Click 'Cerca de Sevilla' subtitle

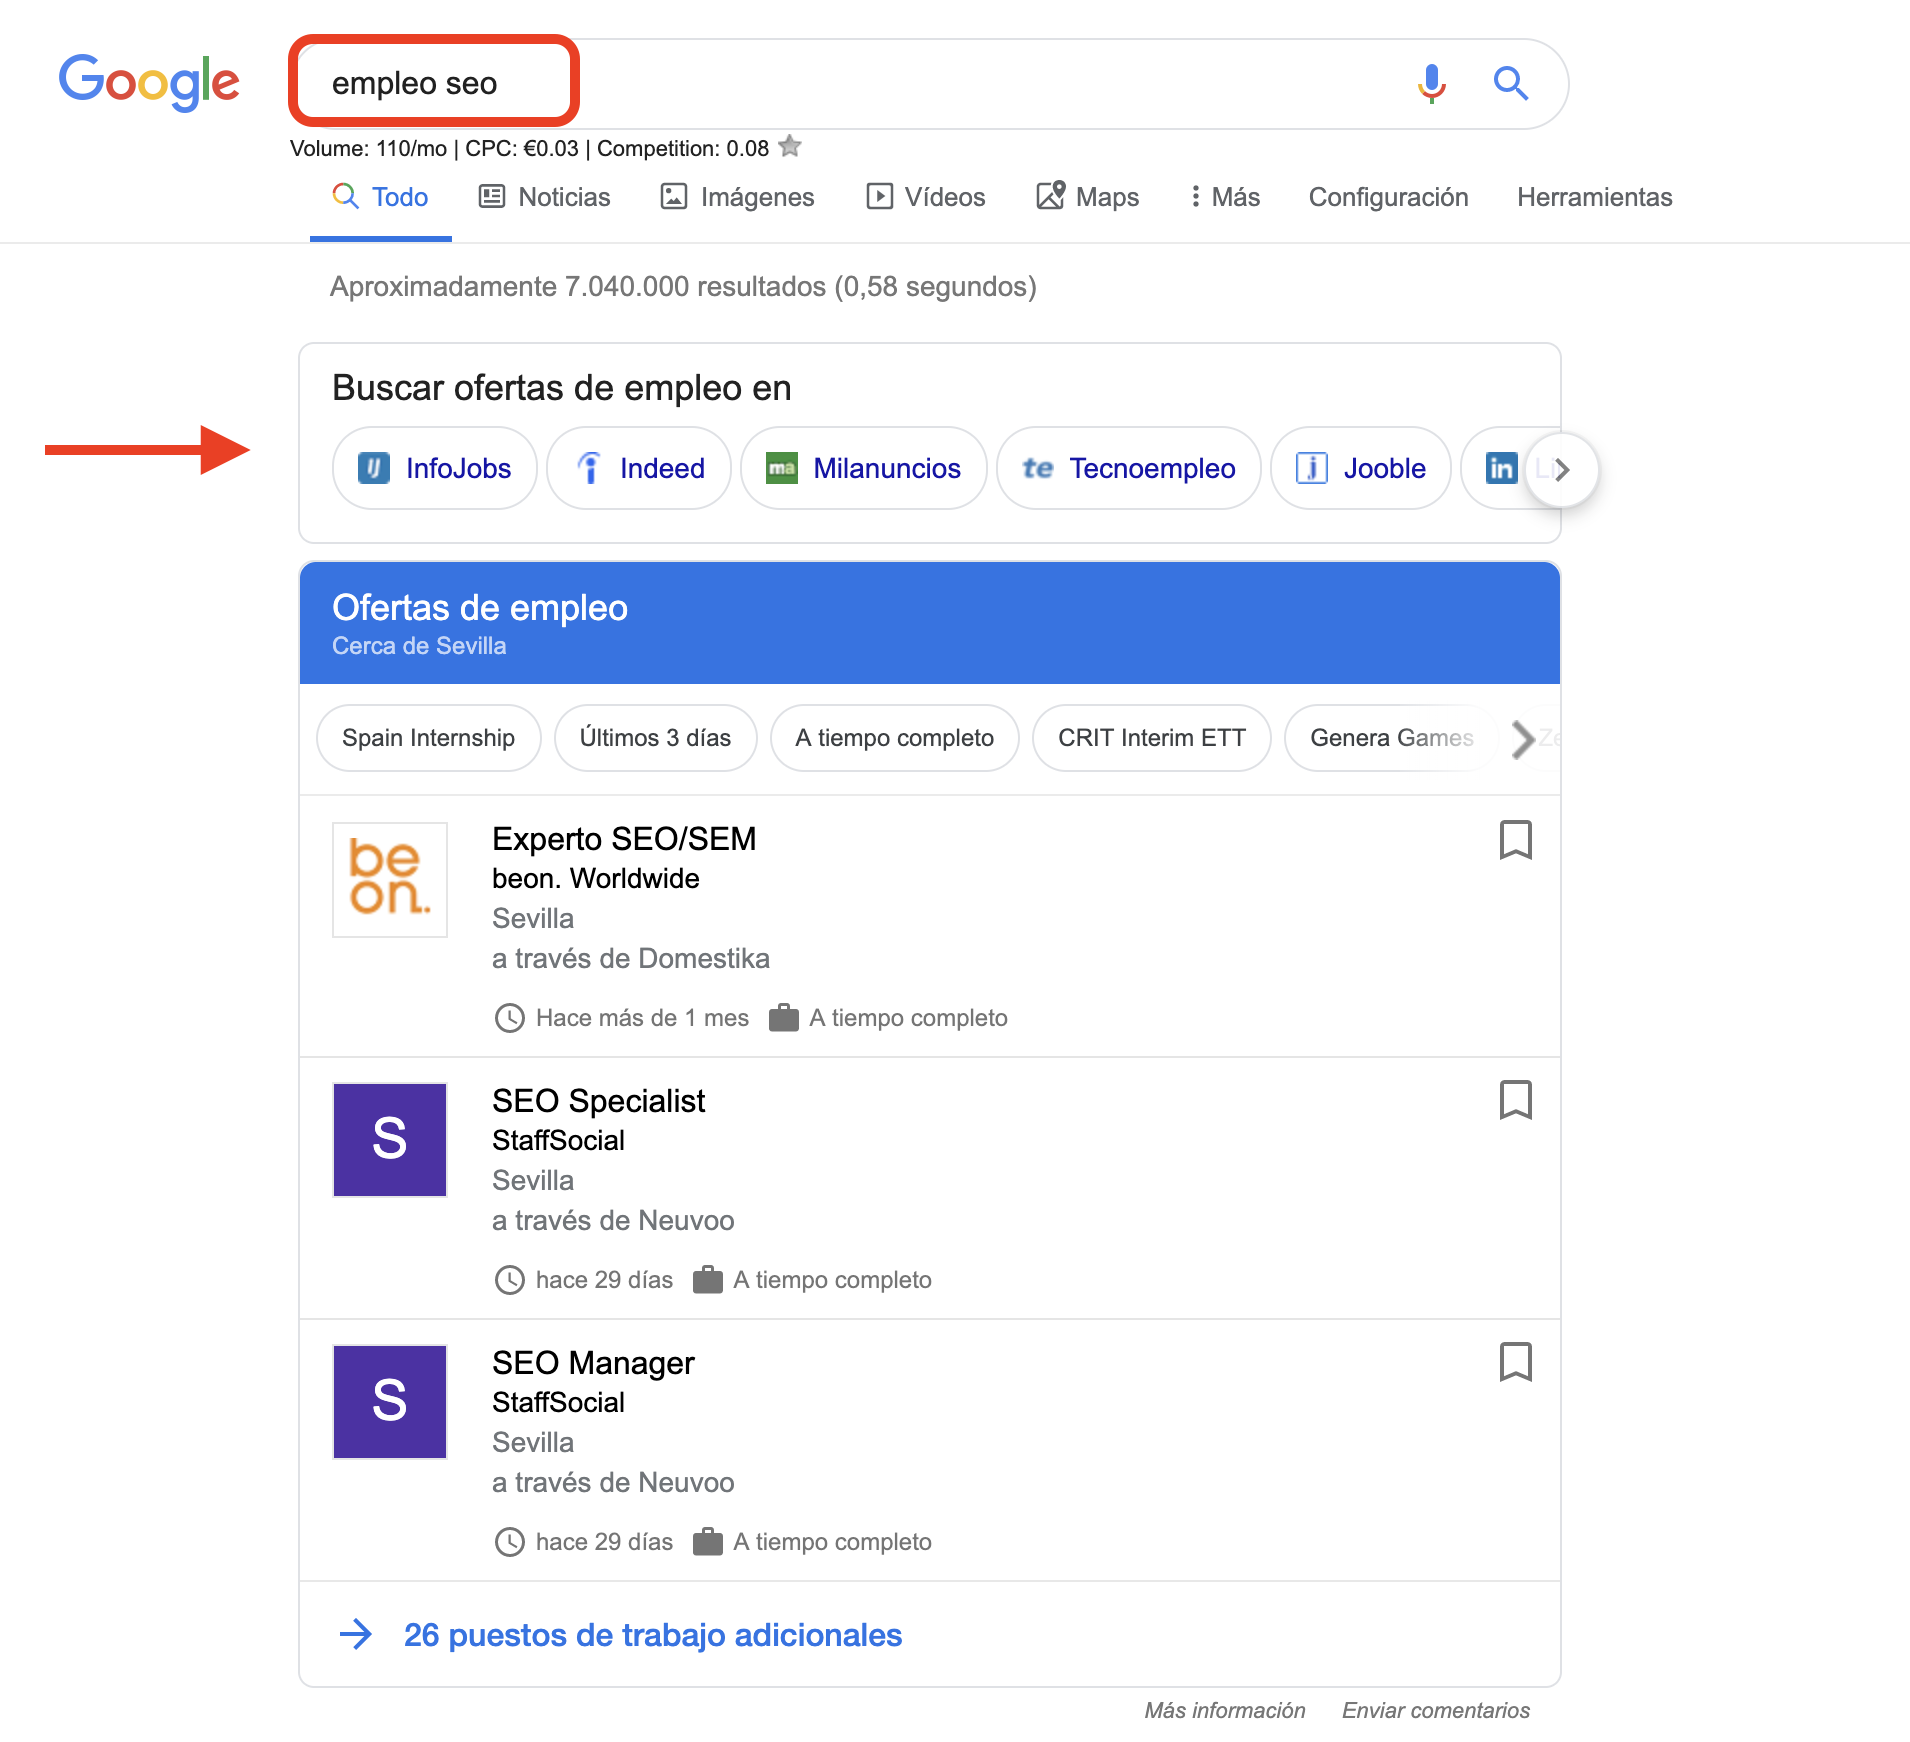(419, 646)
